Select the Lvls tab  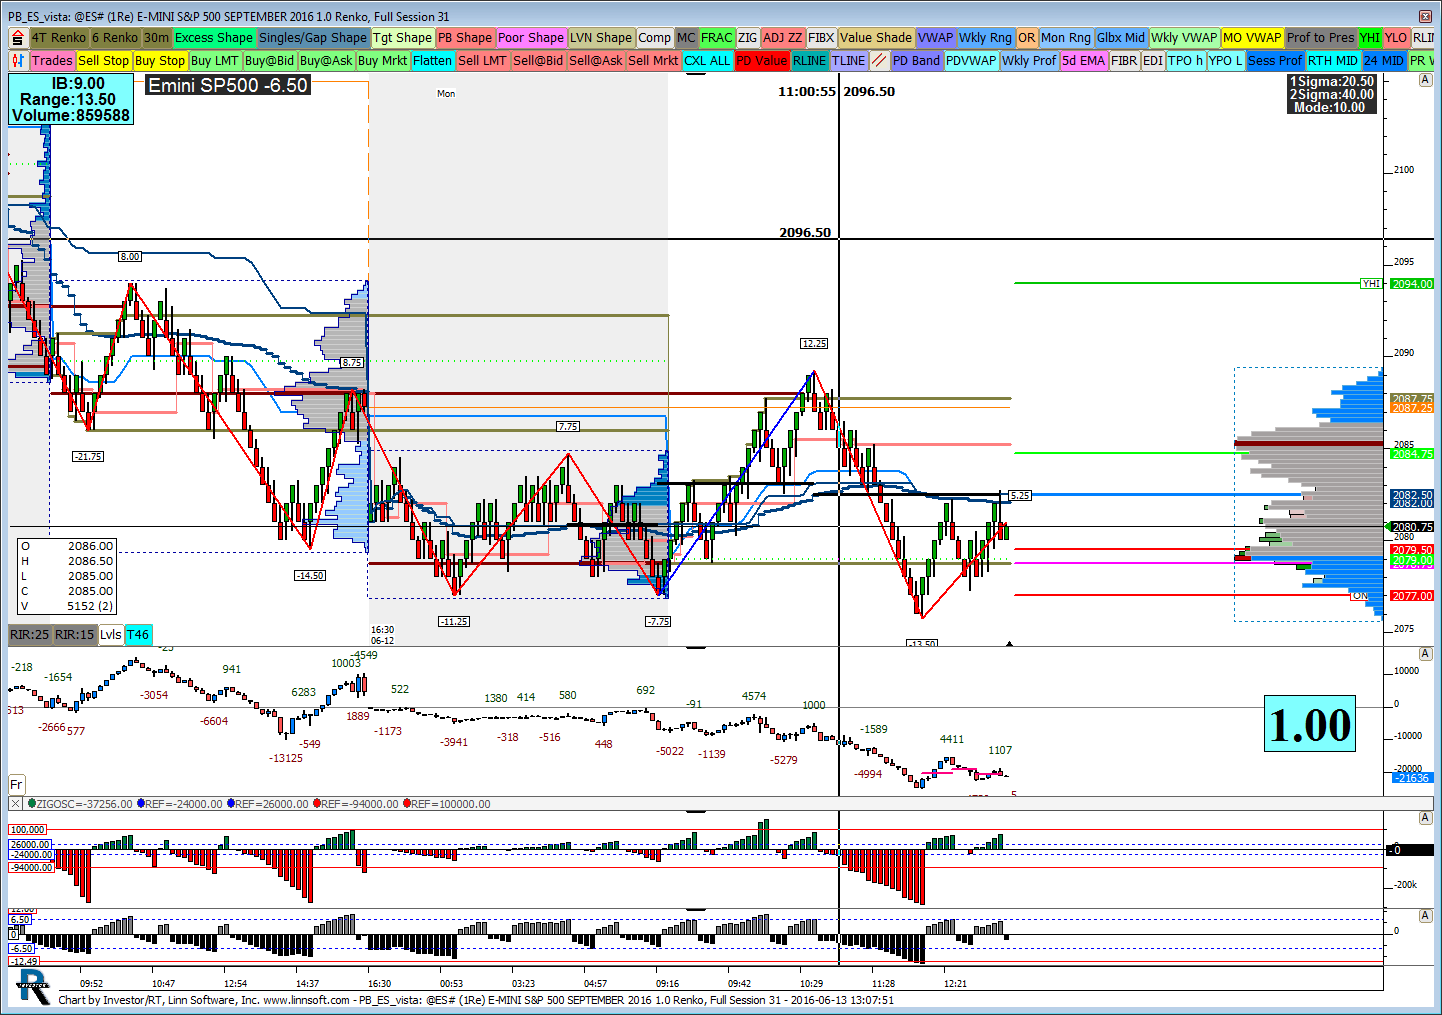point(111,635)
